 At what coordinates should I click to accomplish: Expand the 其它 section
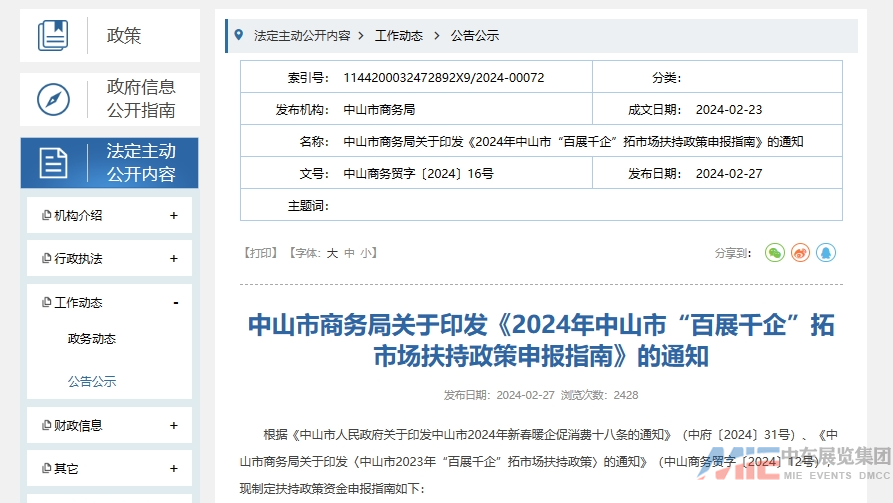coord(174,468)
